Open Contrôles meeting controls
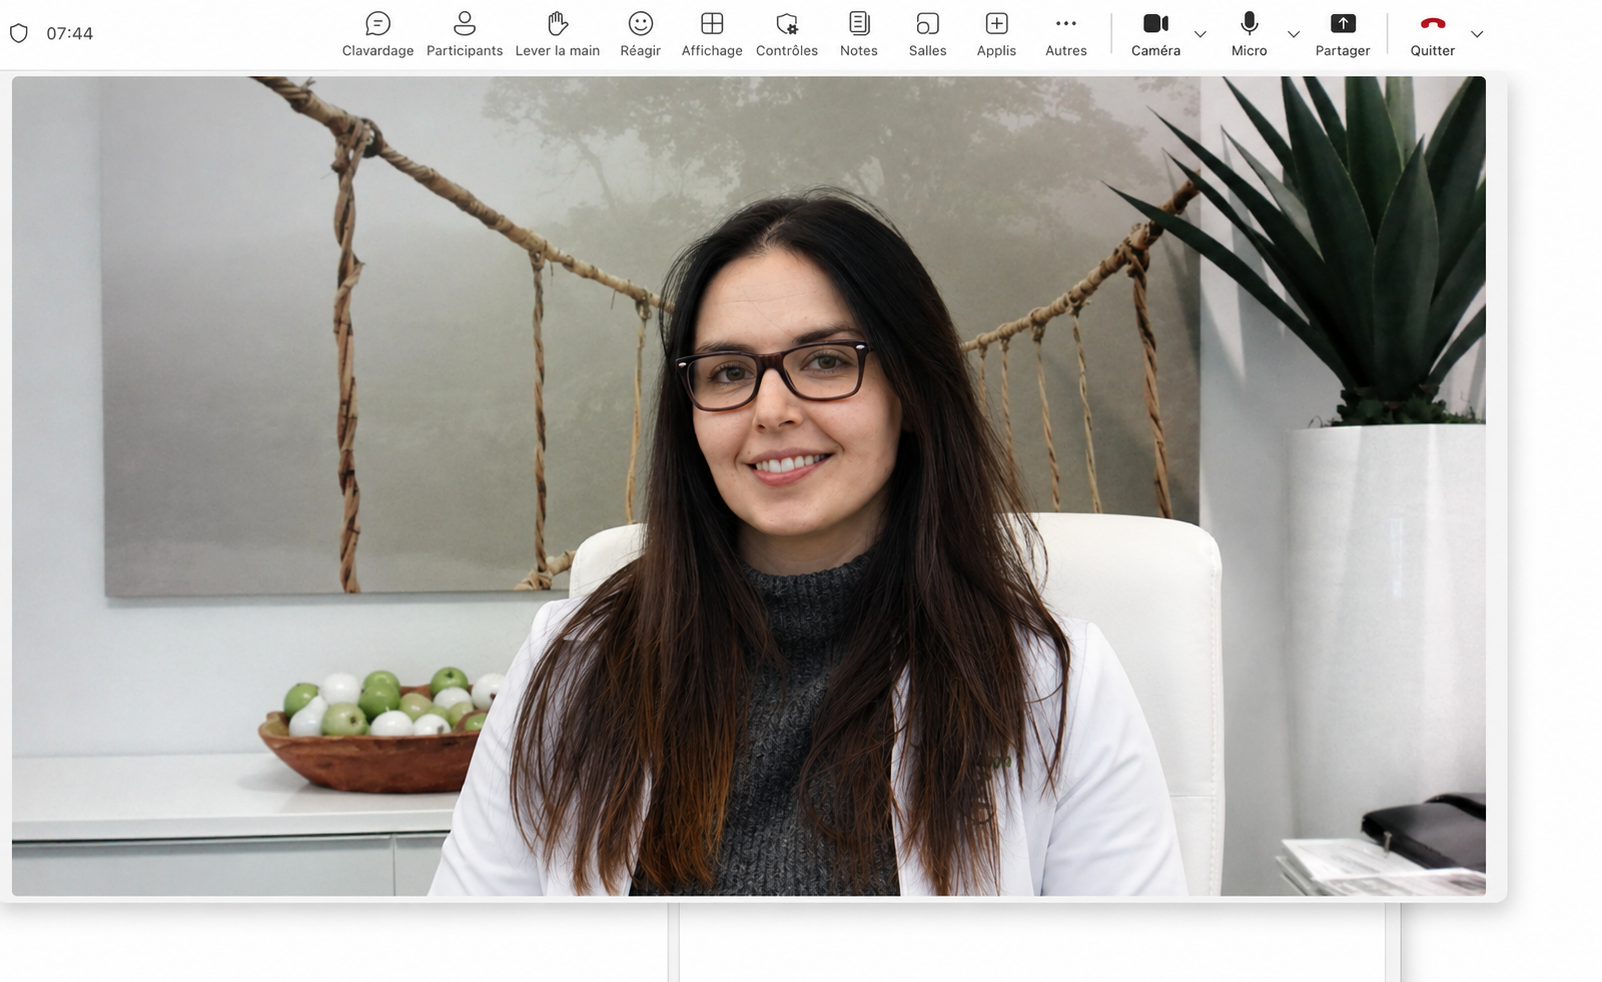 point(787,34)
